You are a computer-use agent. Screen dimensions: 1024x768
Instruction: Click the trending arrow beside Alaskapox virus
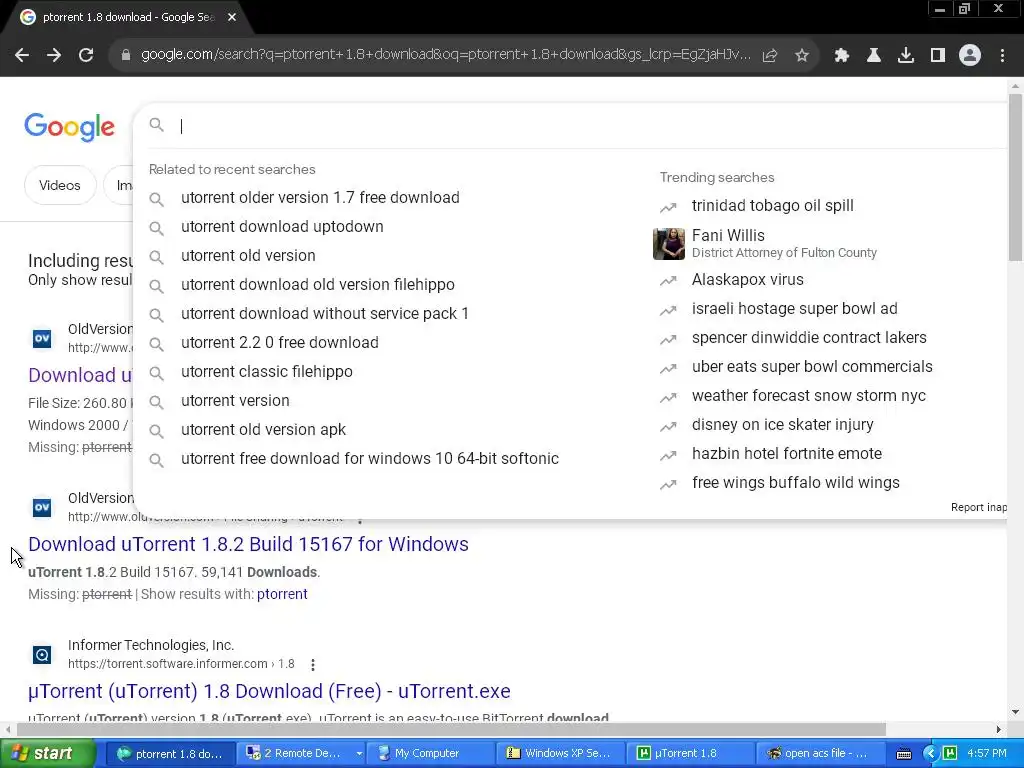(668, 281)
